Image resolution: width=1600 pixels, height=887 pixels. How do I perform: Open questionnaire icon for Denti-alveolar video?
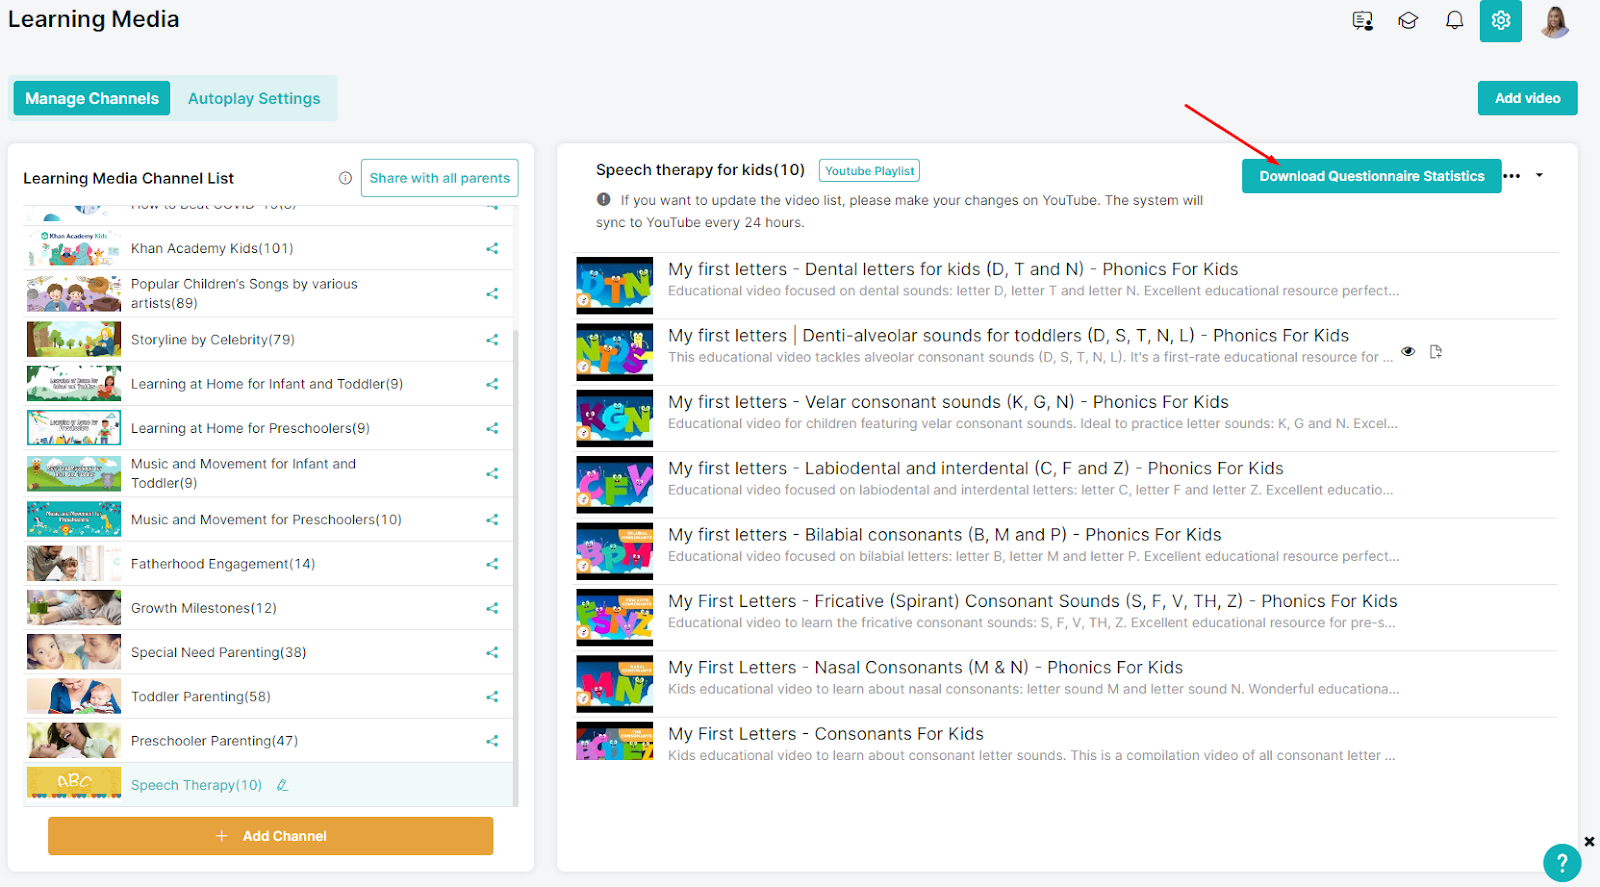coord(1436,352)
